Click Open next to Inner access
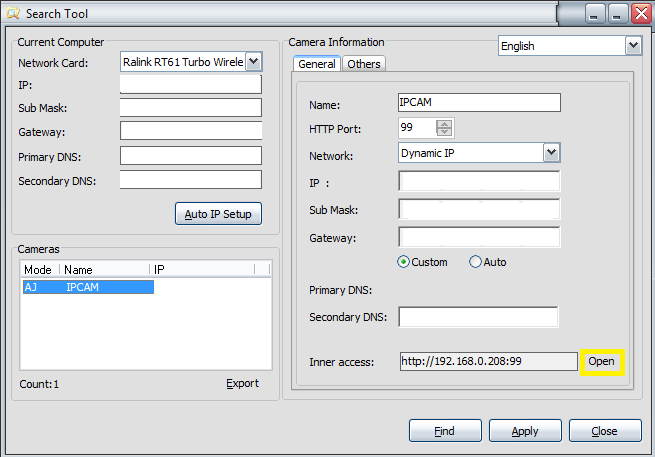655x457 pixels. coord(602,361)
